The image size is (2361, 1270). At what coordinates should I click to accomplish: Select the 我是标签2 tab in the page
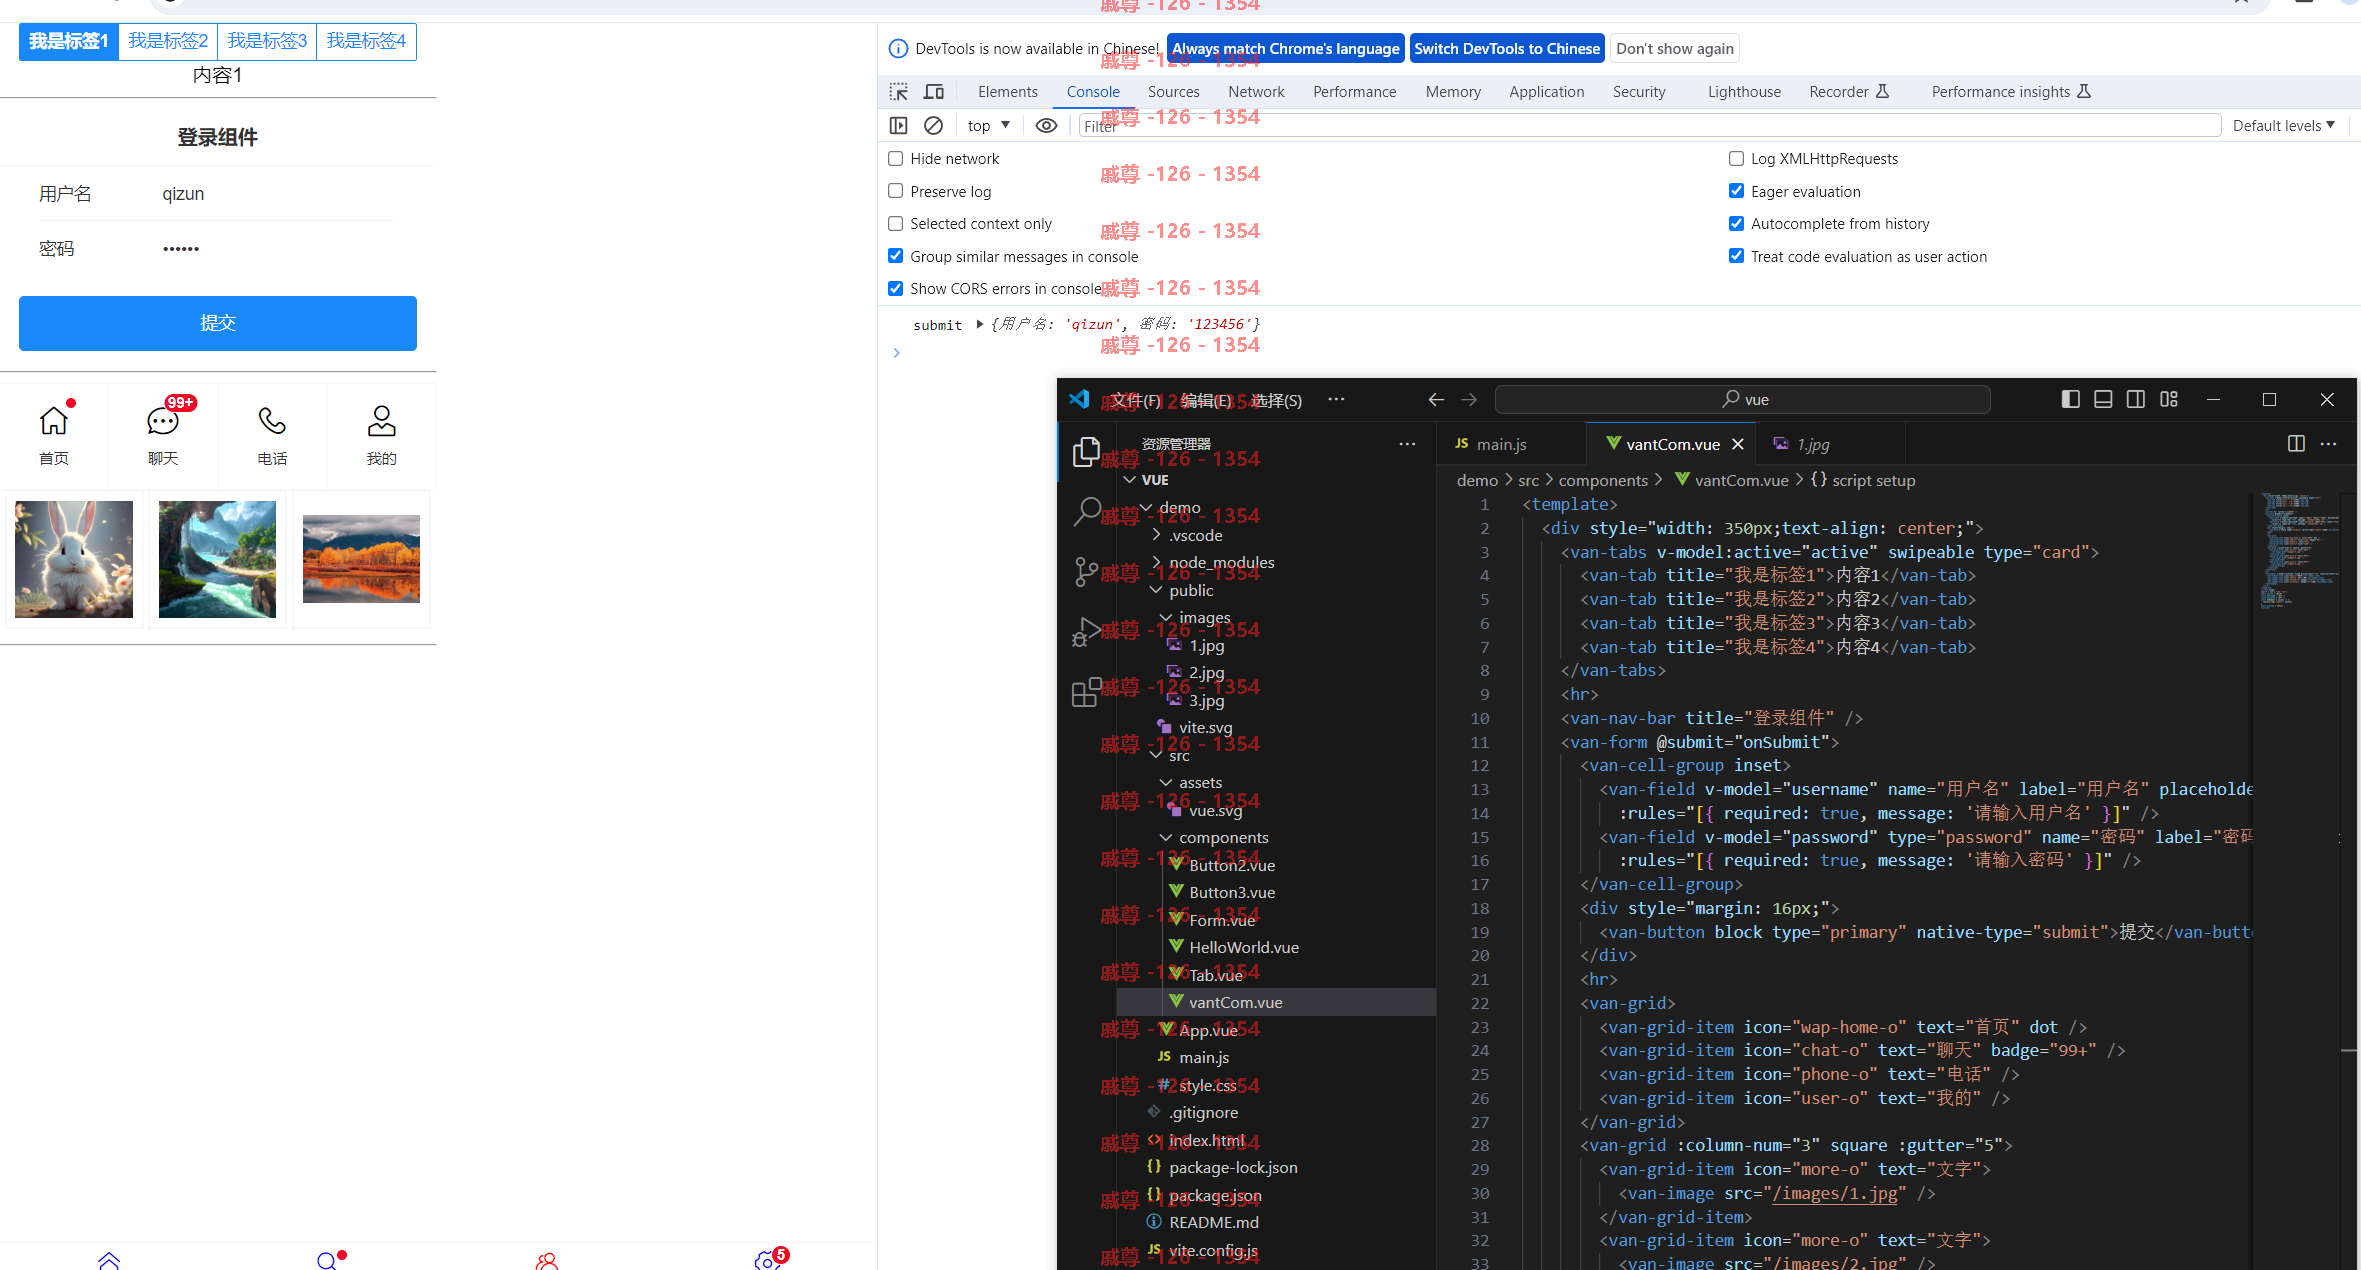[x=168, y=41]
